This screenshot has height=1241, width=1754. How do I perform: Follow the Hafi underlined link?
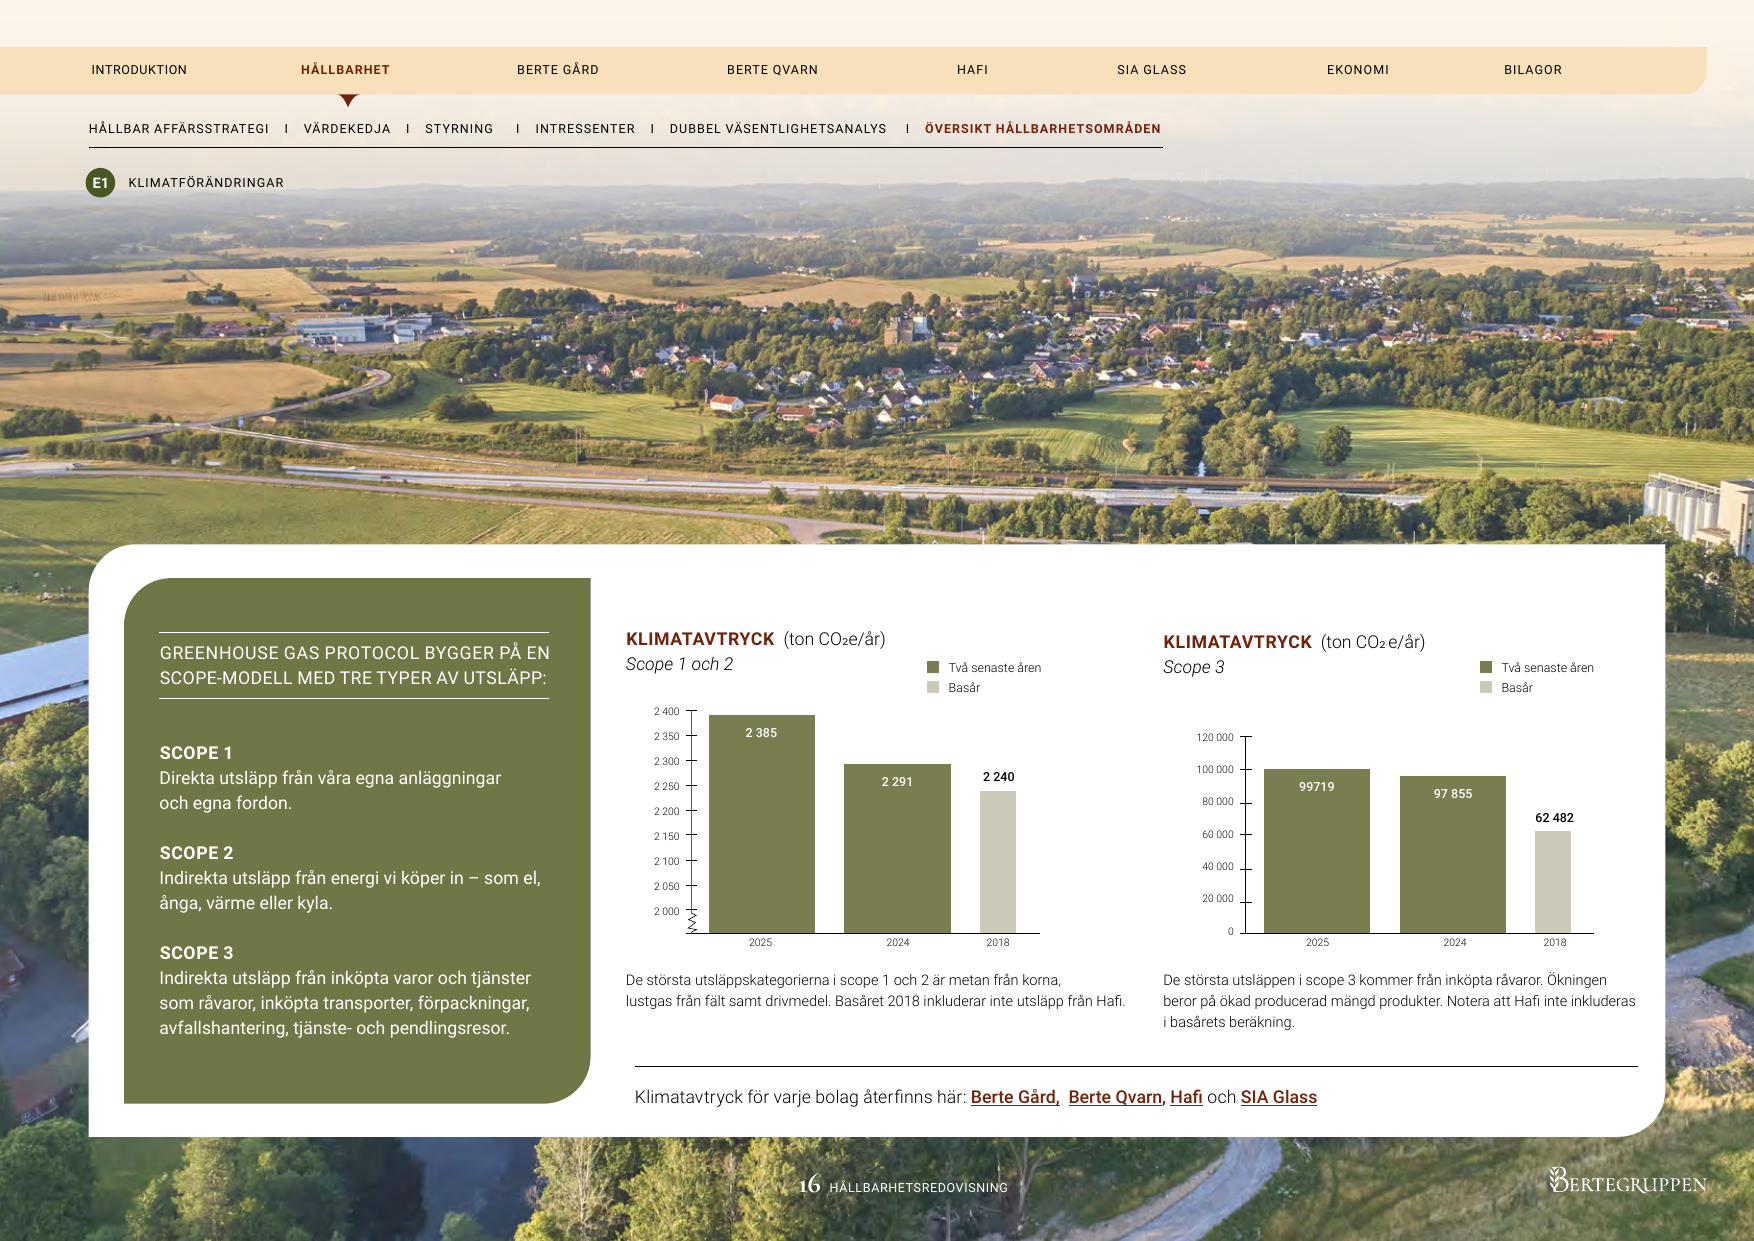coord(1186,1097)
